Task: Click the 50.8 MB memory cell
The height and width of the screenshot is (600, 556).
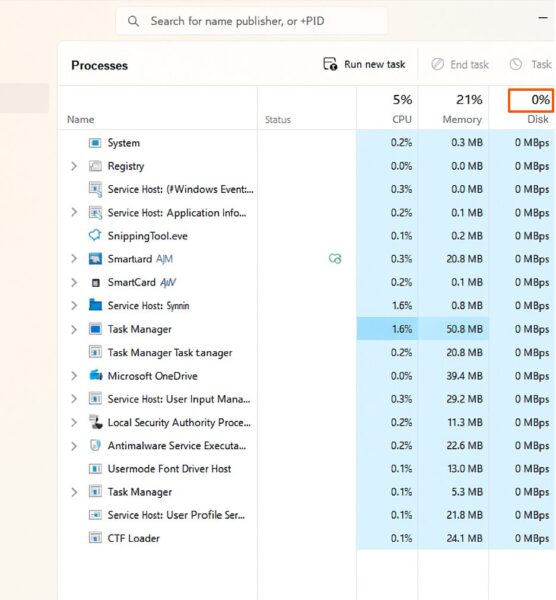Action: click(453, 329)
